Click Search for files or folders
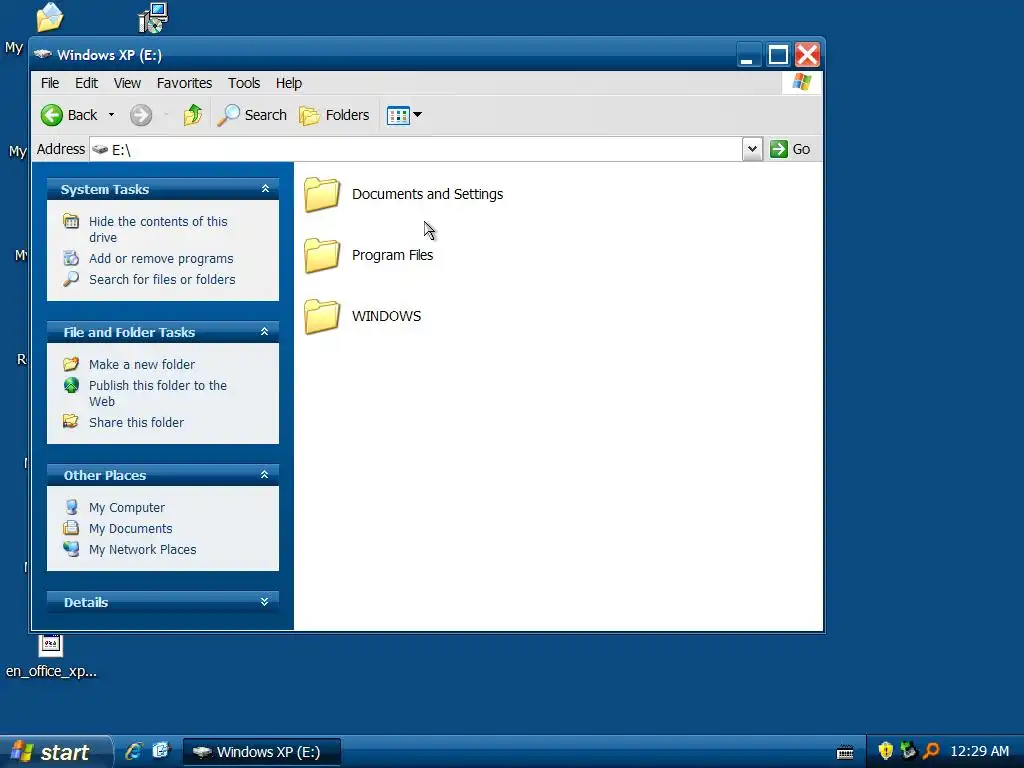Image resolution: width=1024 pixels, height=768 pixels. (x=162, y=280)
